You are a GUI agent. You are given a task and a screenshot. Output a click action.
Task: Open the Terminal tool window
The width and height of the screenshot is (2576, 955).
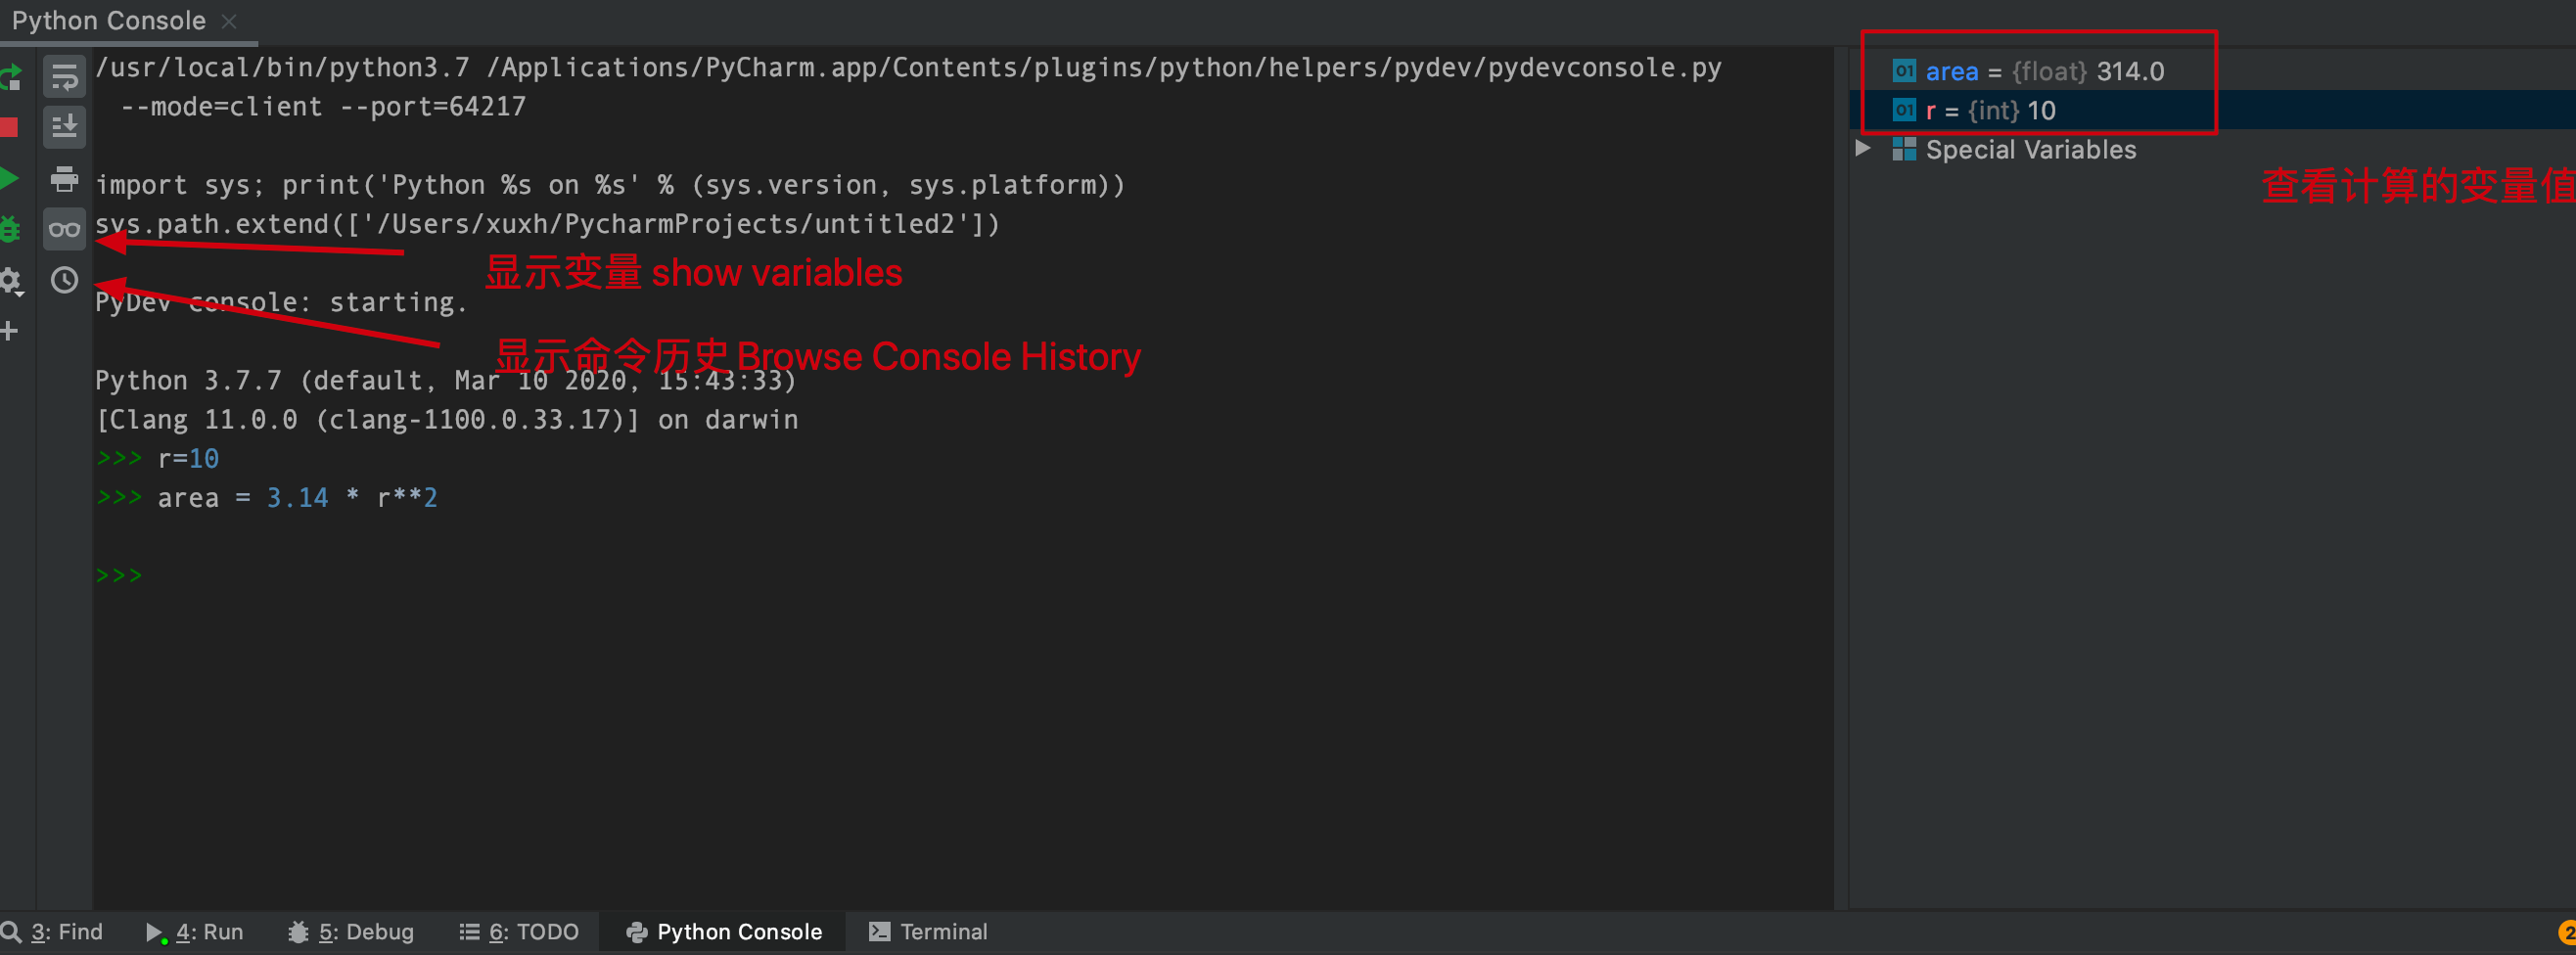tap(928, 932)
